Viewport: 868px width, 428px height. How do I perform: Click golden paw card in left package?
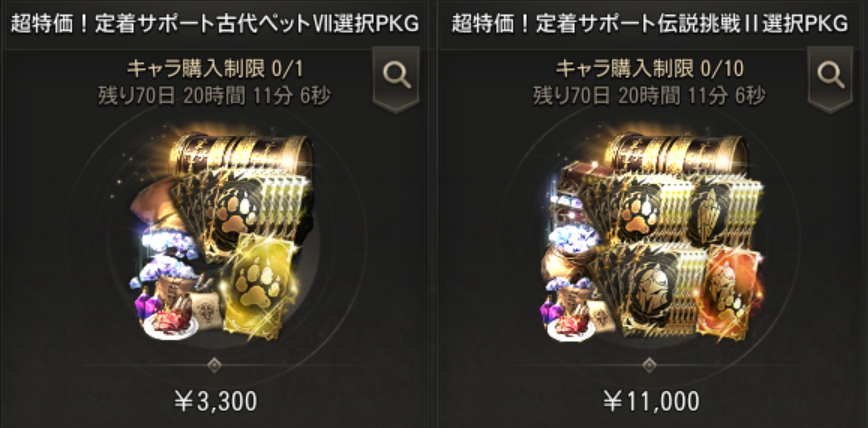[262, 286]
